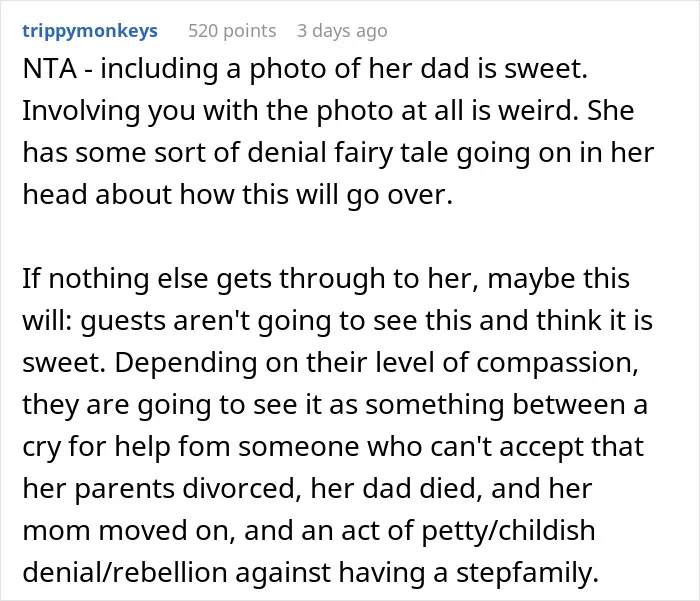Click the 520 points score label

coord(232,31)
